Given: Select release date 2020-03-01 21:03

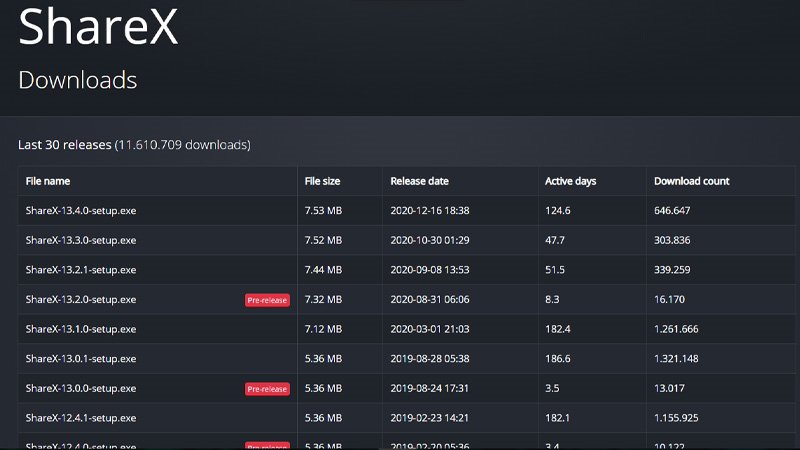Looking at the screenshot, I should (x=430, y=329).
